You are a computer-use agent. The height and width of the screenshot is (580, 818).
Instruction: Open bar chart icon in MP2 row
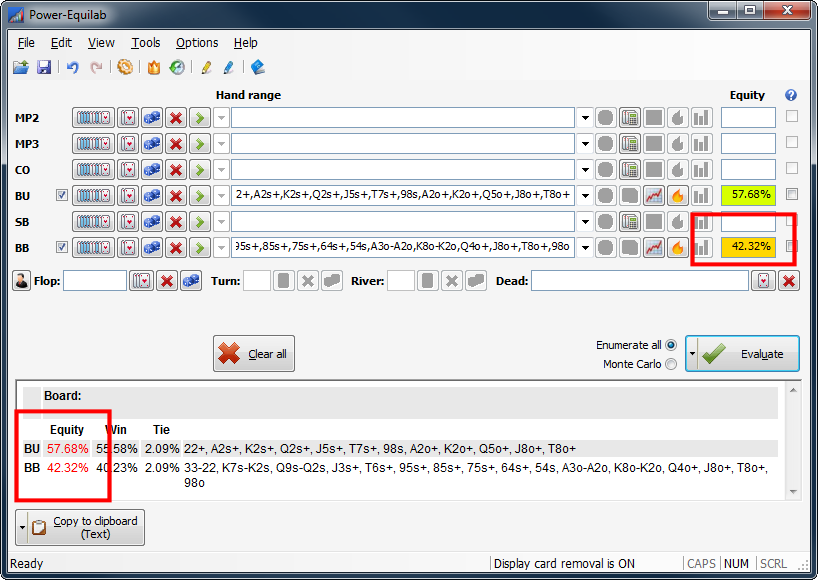(x=702, y=118)
